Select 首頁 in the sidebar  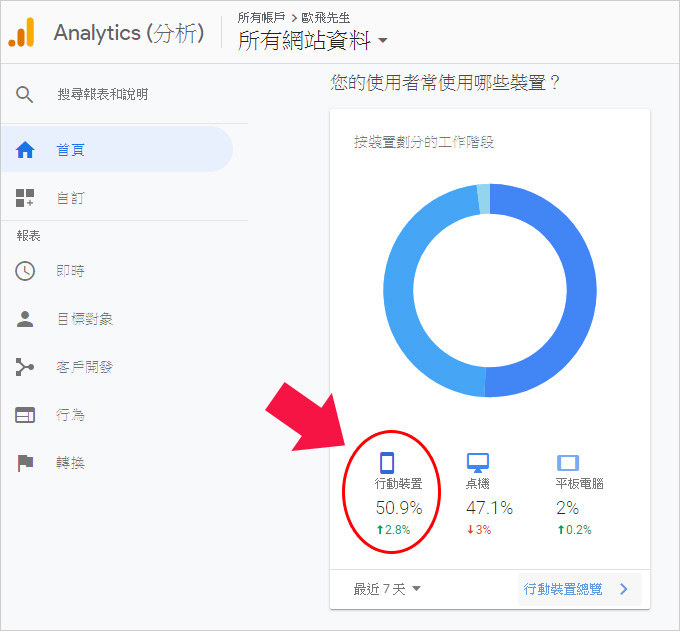click(x=117, y=150)
